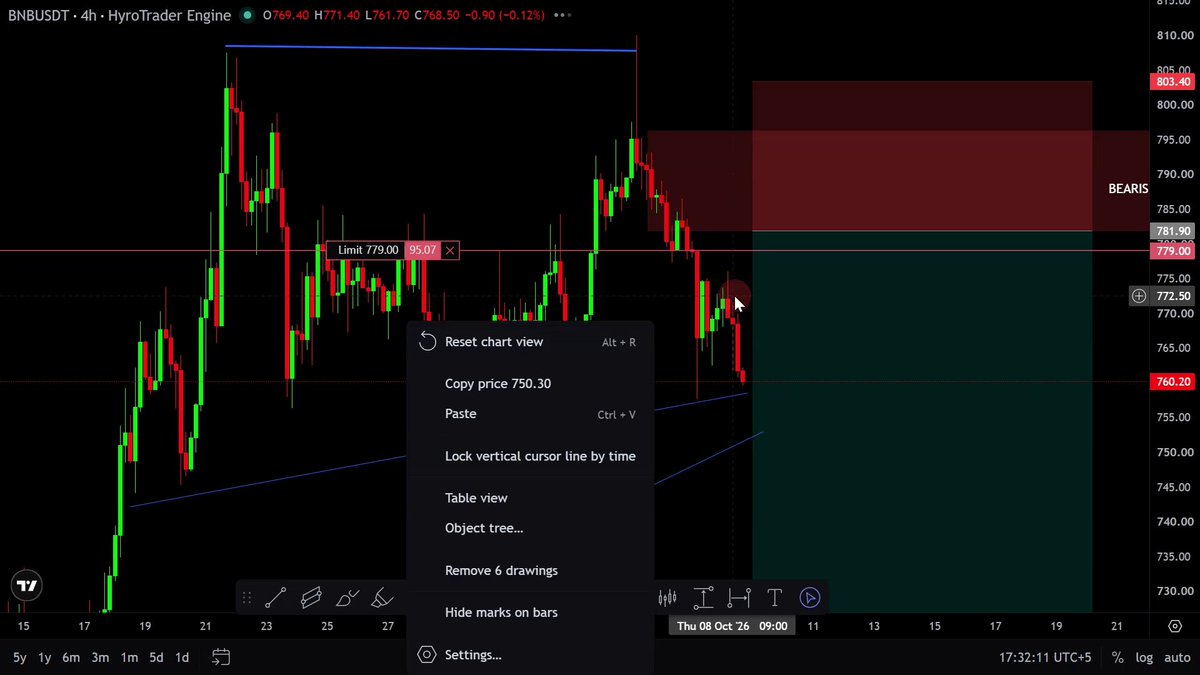
Task: Choose Reset chart view from context menu
Action: tap(530, 342)
